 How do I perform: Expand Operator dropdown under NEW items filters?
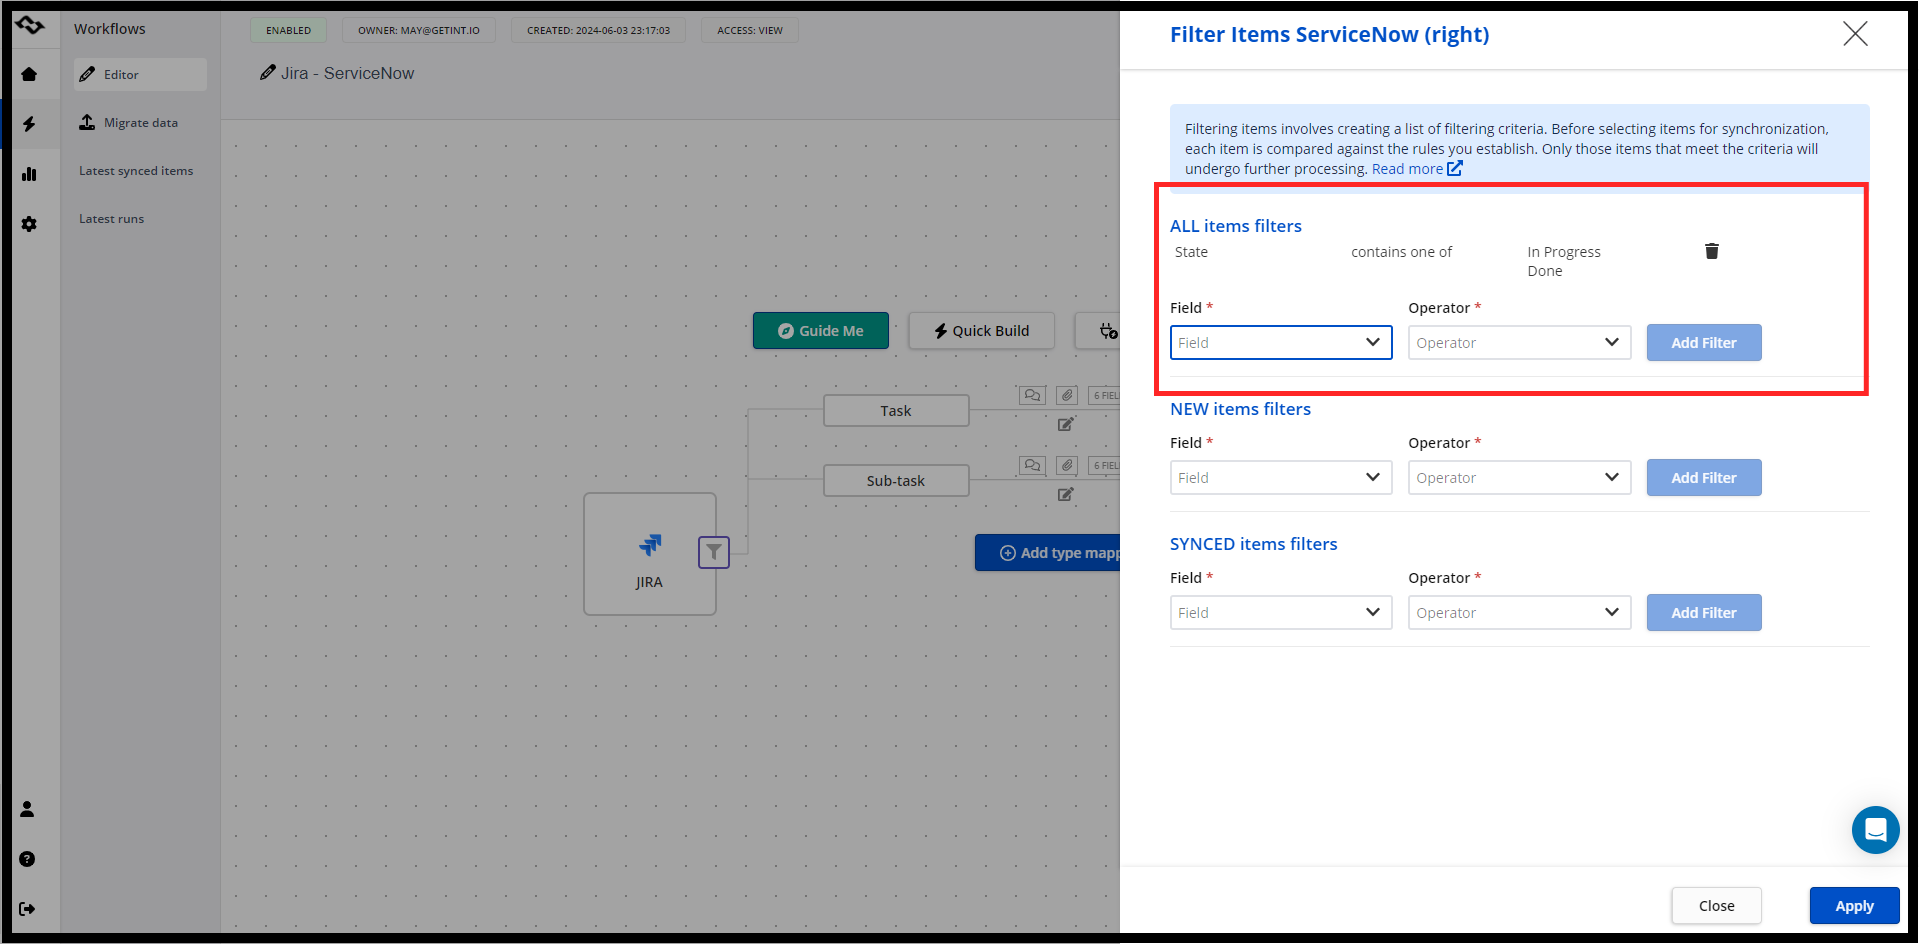click(1518, 478)
